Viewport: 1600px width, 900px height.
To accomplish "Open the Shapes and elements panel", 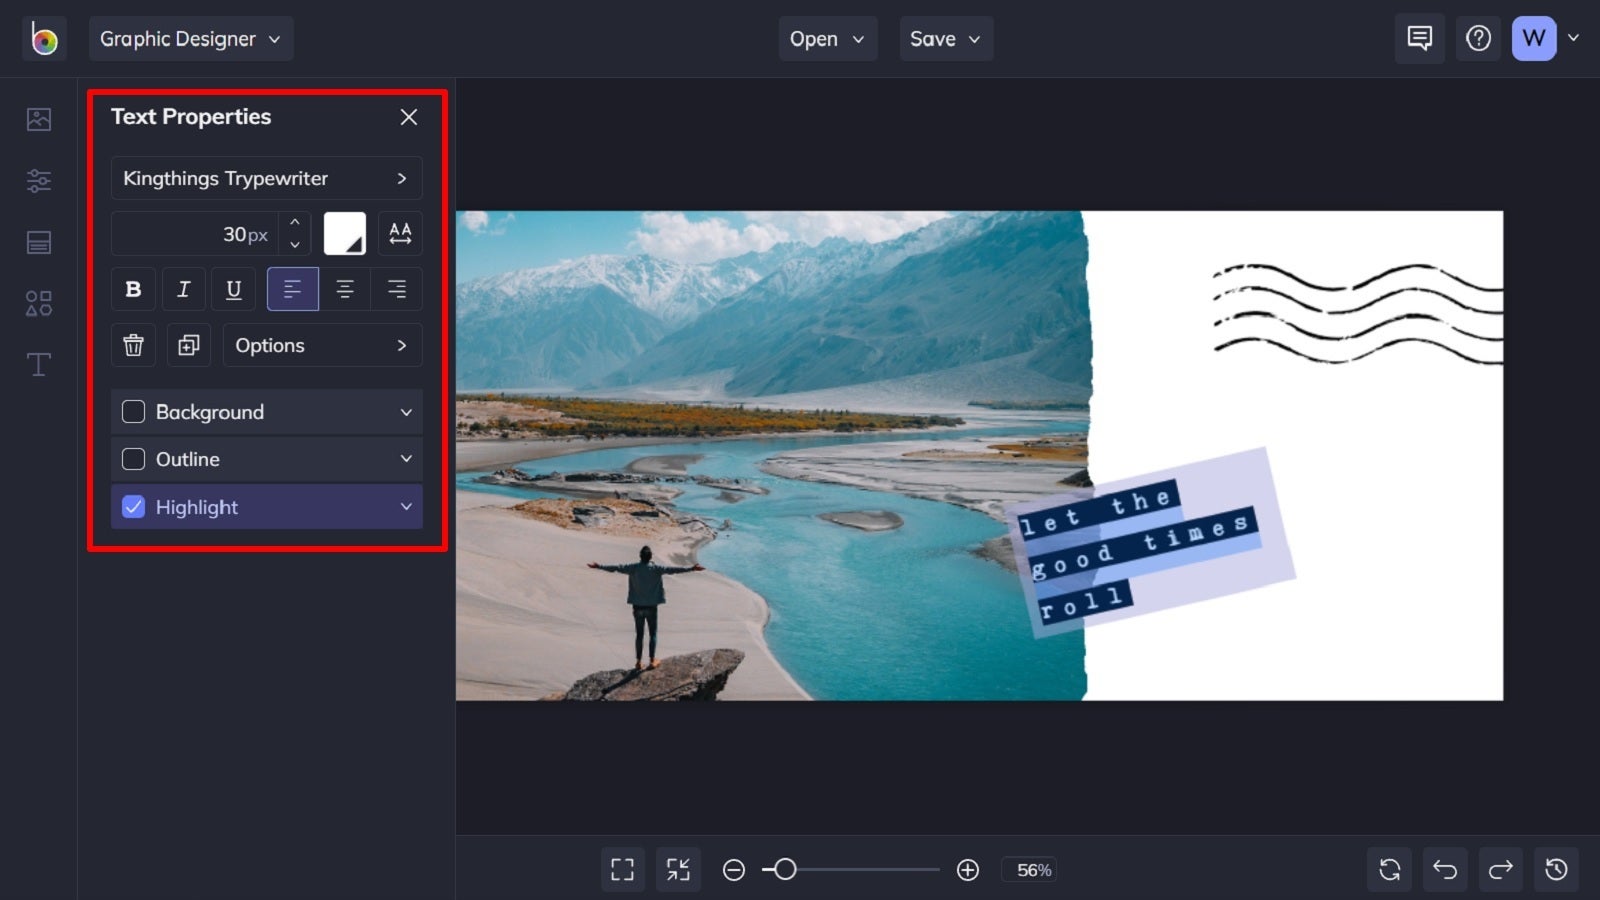I will pyautogui.click(x=38, y=303).
